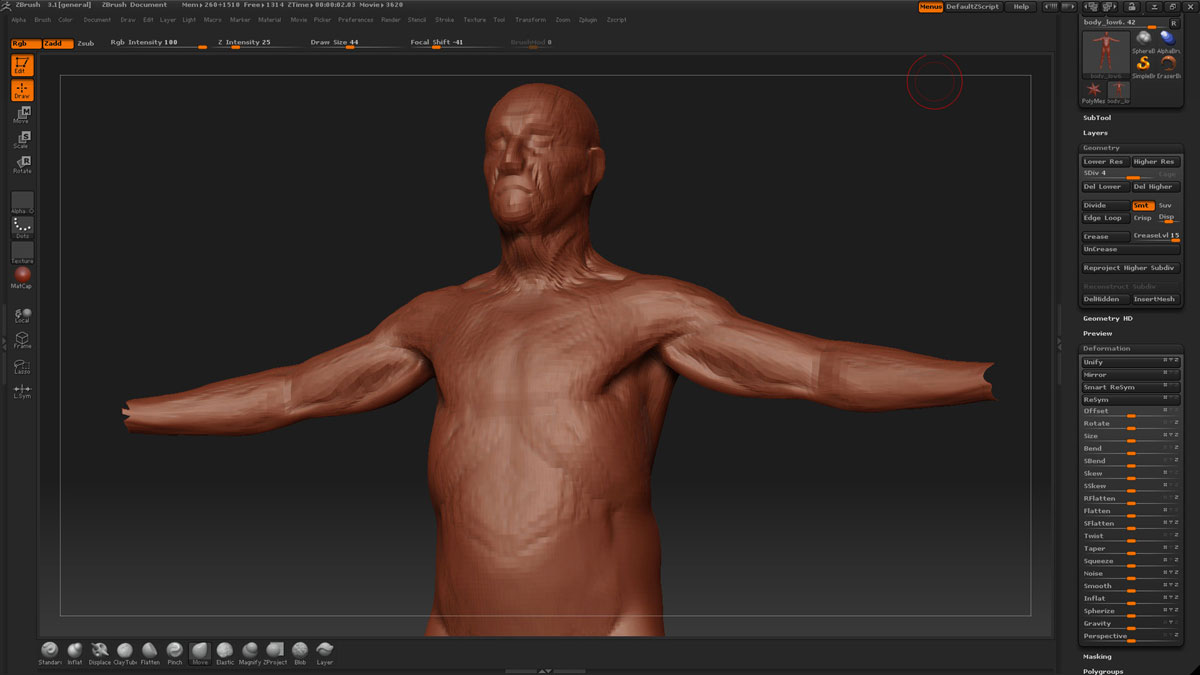Select the Blob sculpting brush
This screenshot has width=1200, height=675.
(x=300, y=651)
